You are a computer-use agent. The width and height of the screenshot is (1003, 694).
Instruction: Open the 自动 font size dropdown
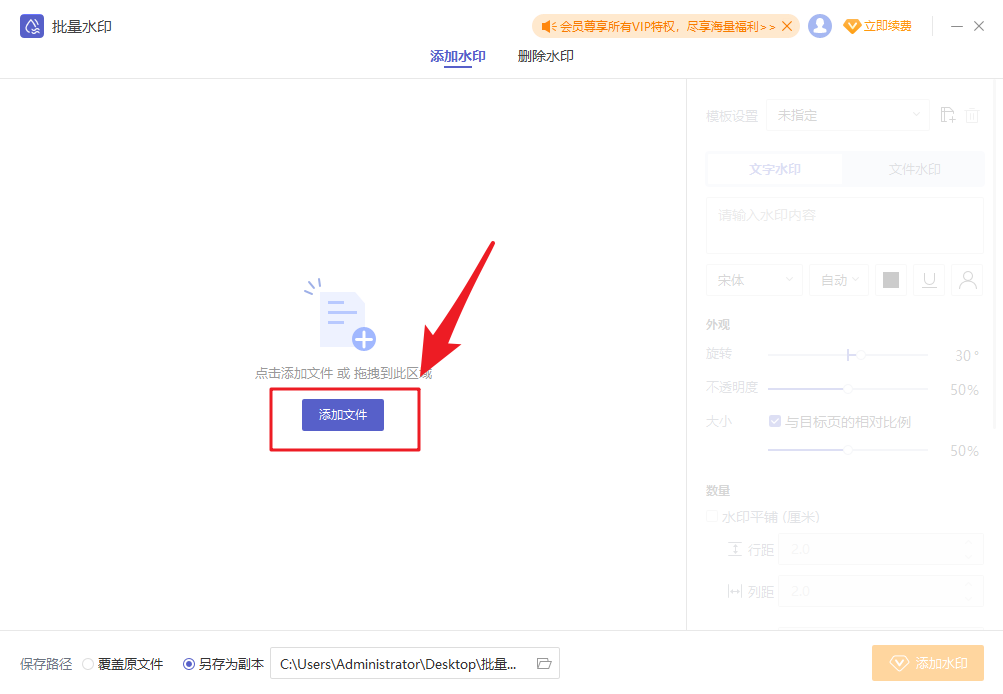(838, 279)
